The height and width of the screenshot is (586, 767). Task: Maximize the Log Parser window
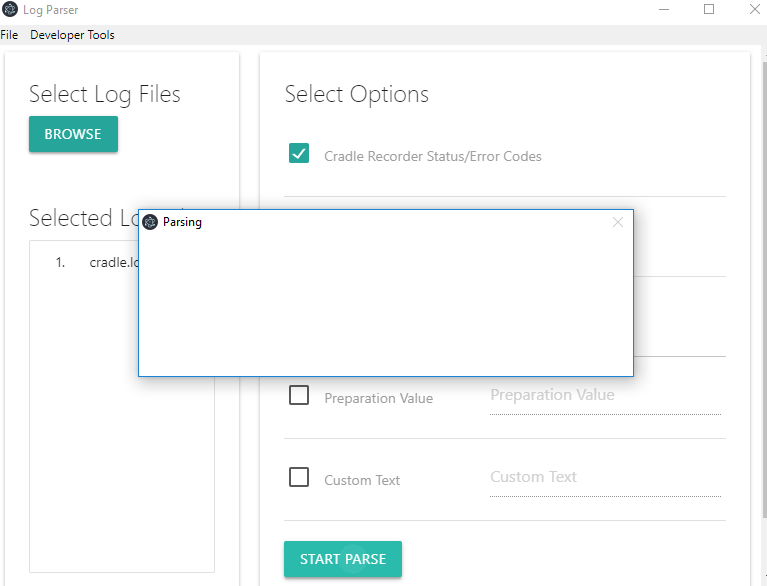[709, 9]
